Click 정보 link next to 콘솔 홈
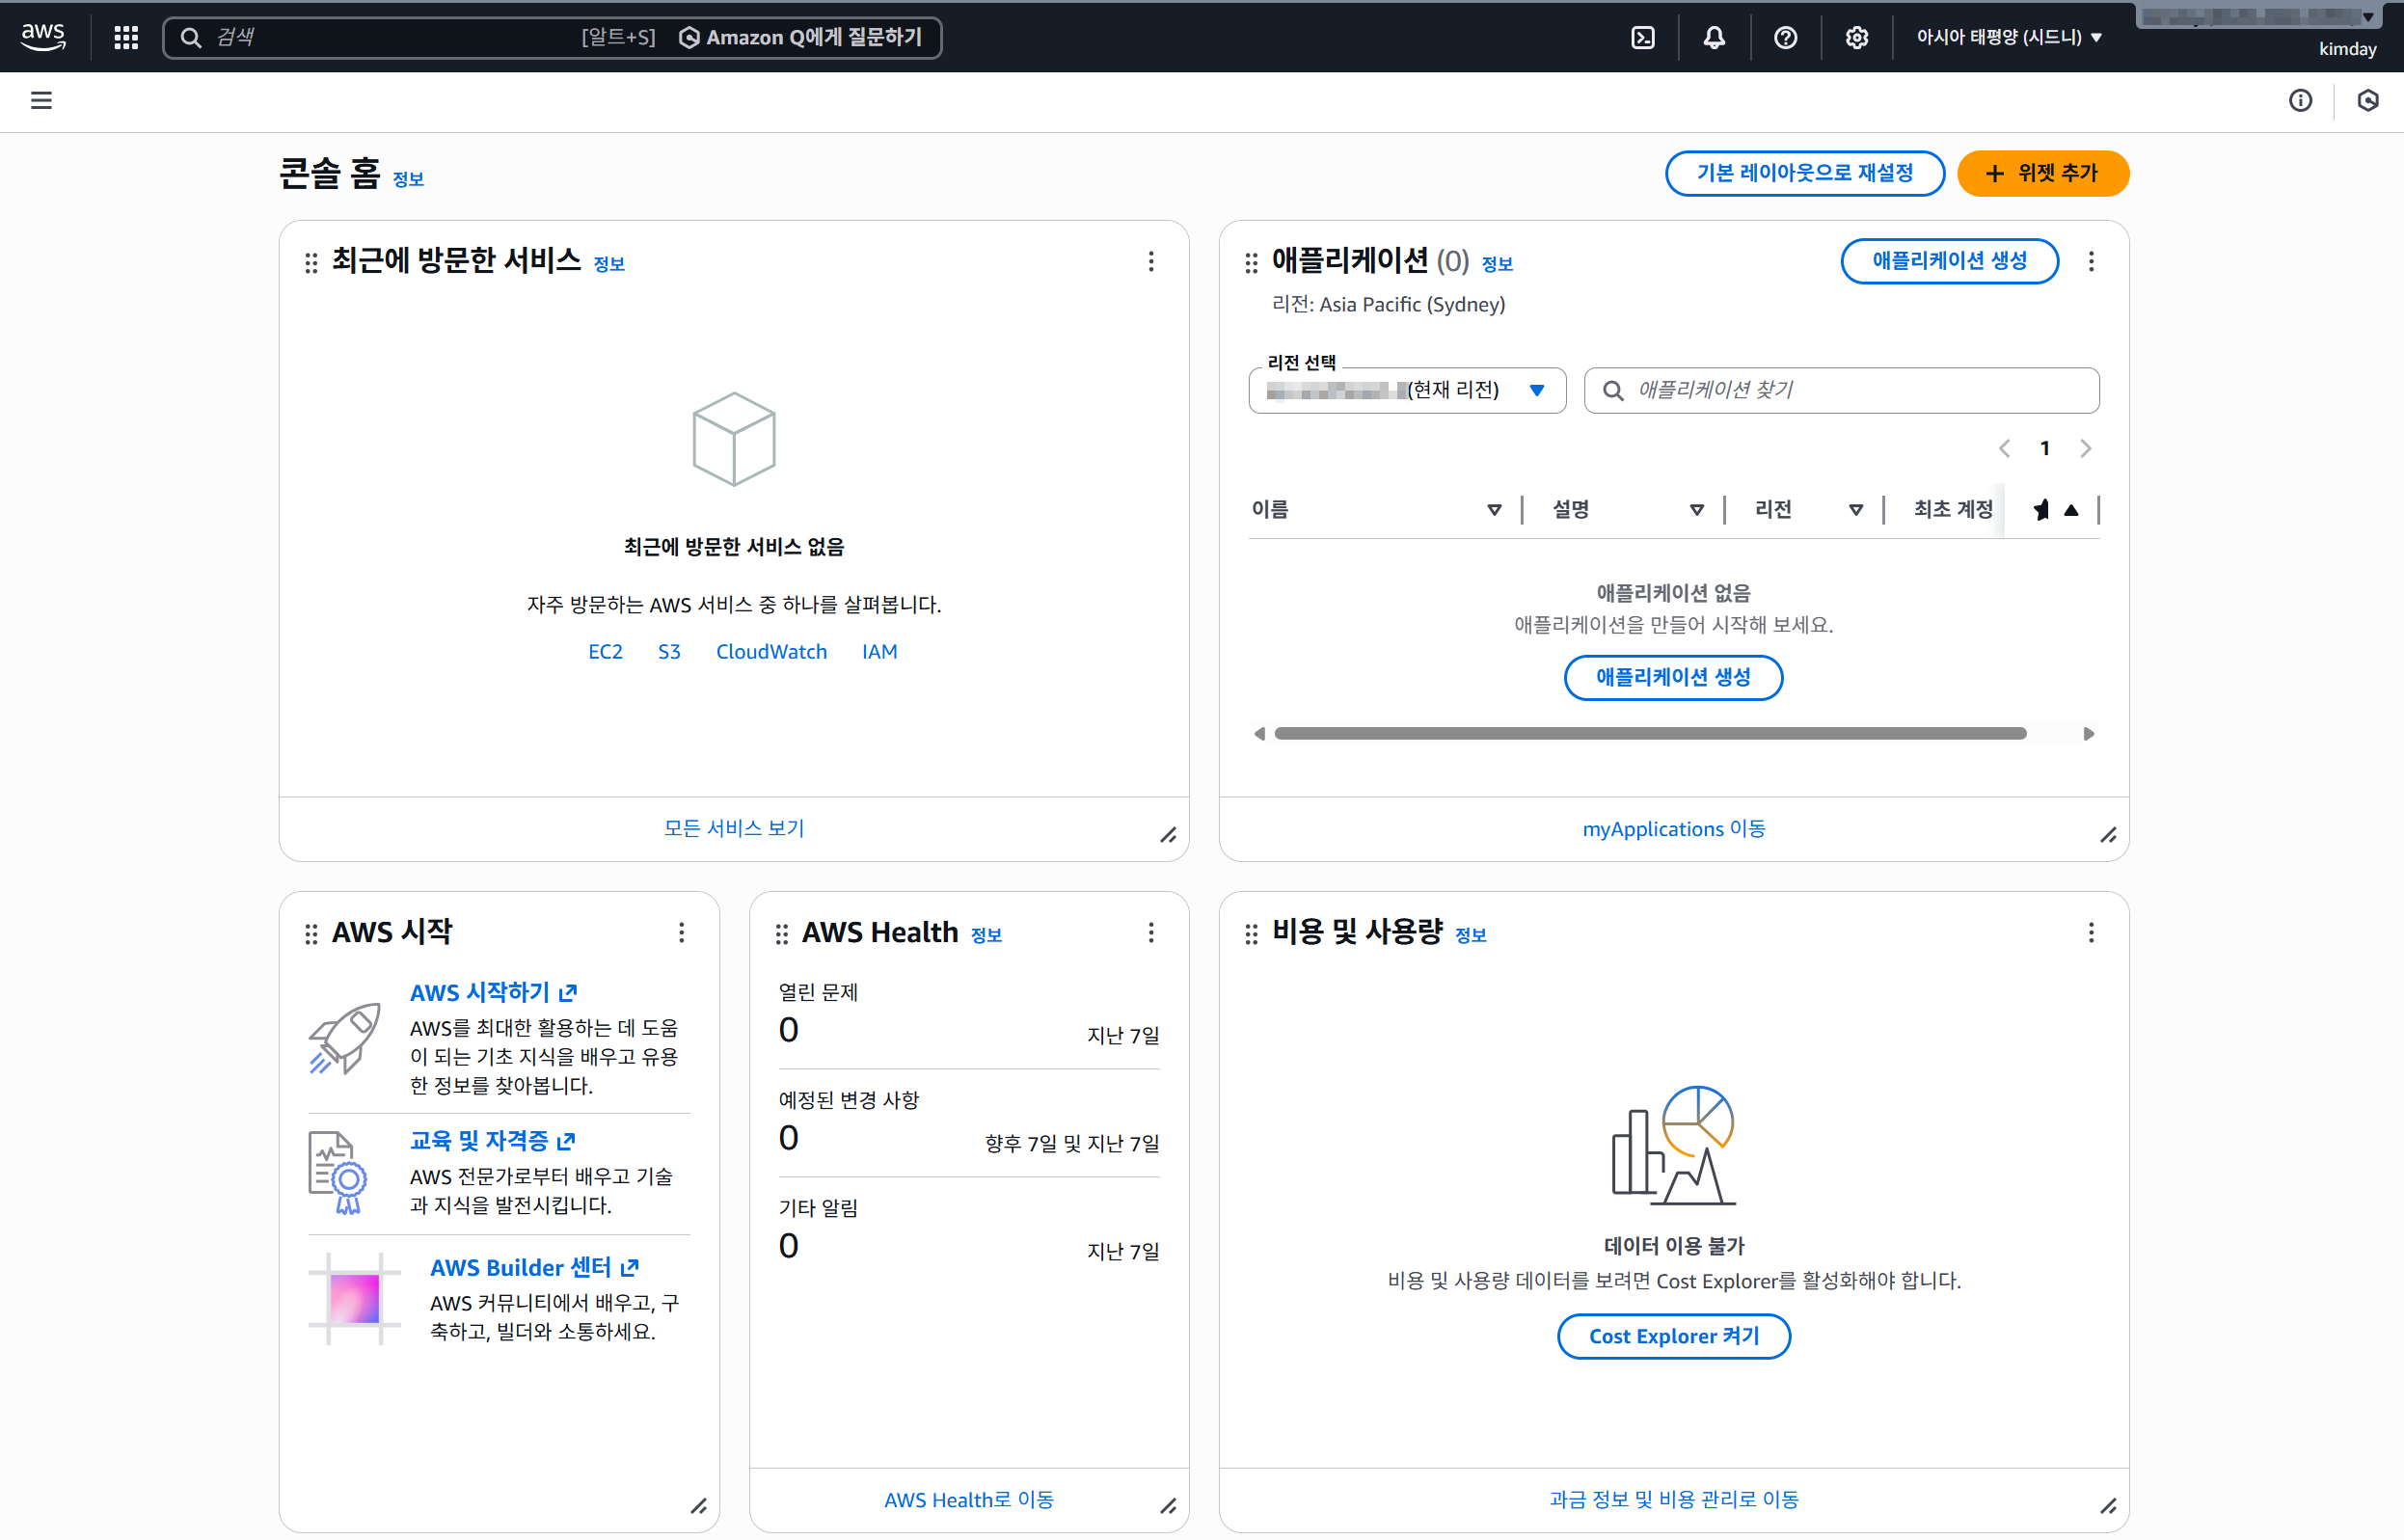 (408, 179)
